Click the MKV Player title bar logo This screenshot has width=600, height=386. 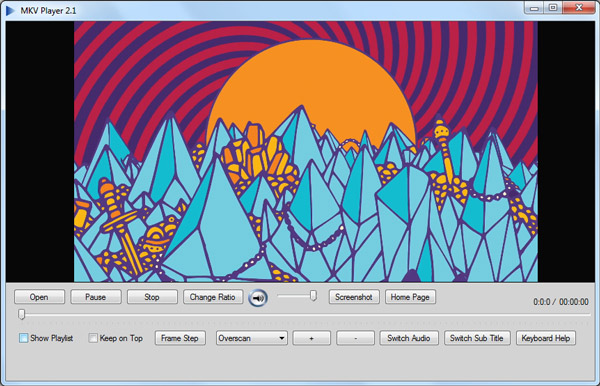point(10,10)
